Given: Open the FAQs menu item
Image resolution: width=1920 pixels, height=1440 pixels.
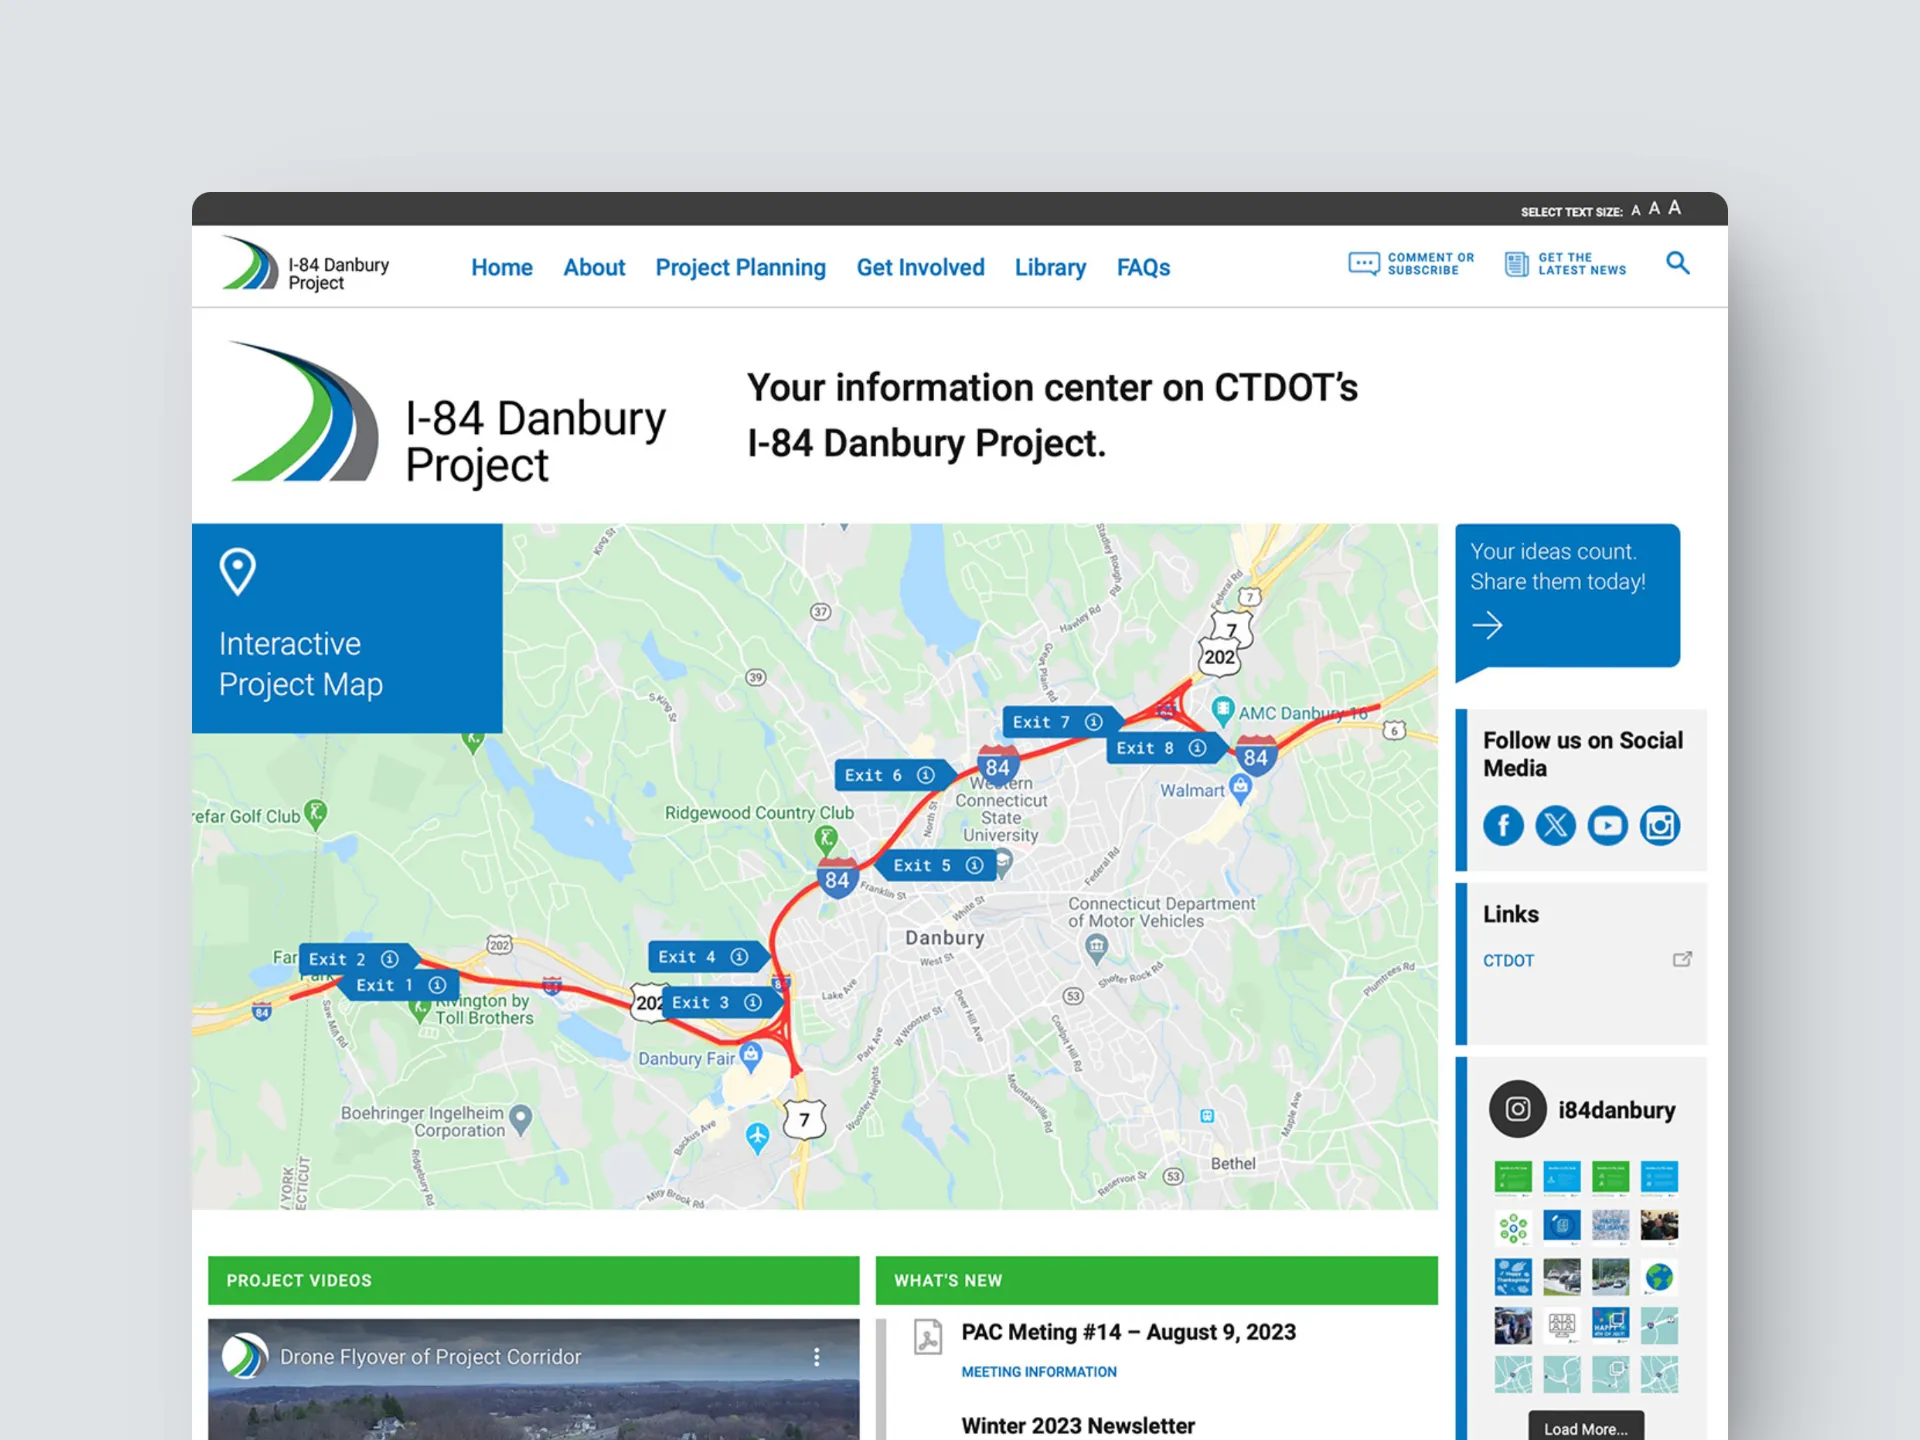Looking at the screenshot, I should pyautogui.click(x=1143, y=267).
